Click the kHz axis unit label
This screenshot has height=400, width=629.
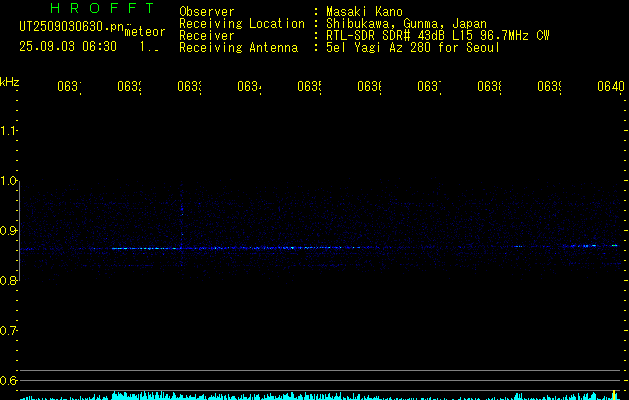[x=10, y=82]
